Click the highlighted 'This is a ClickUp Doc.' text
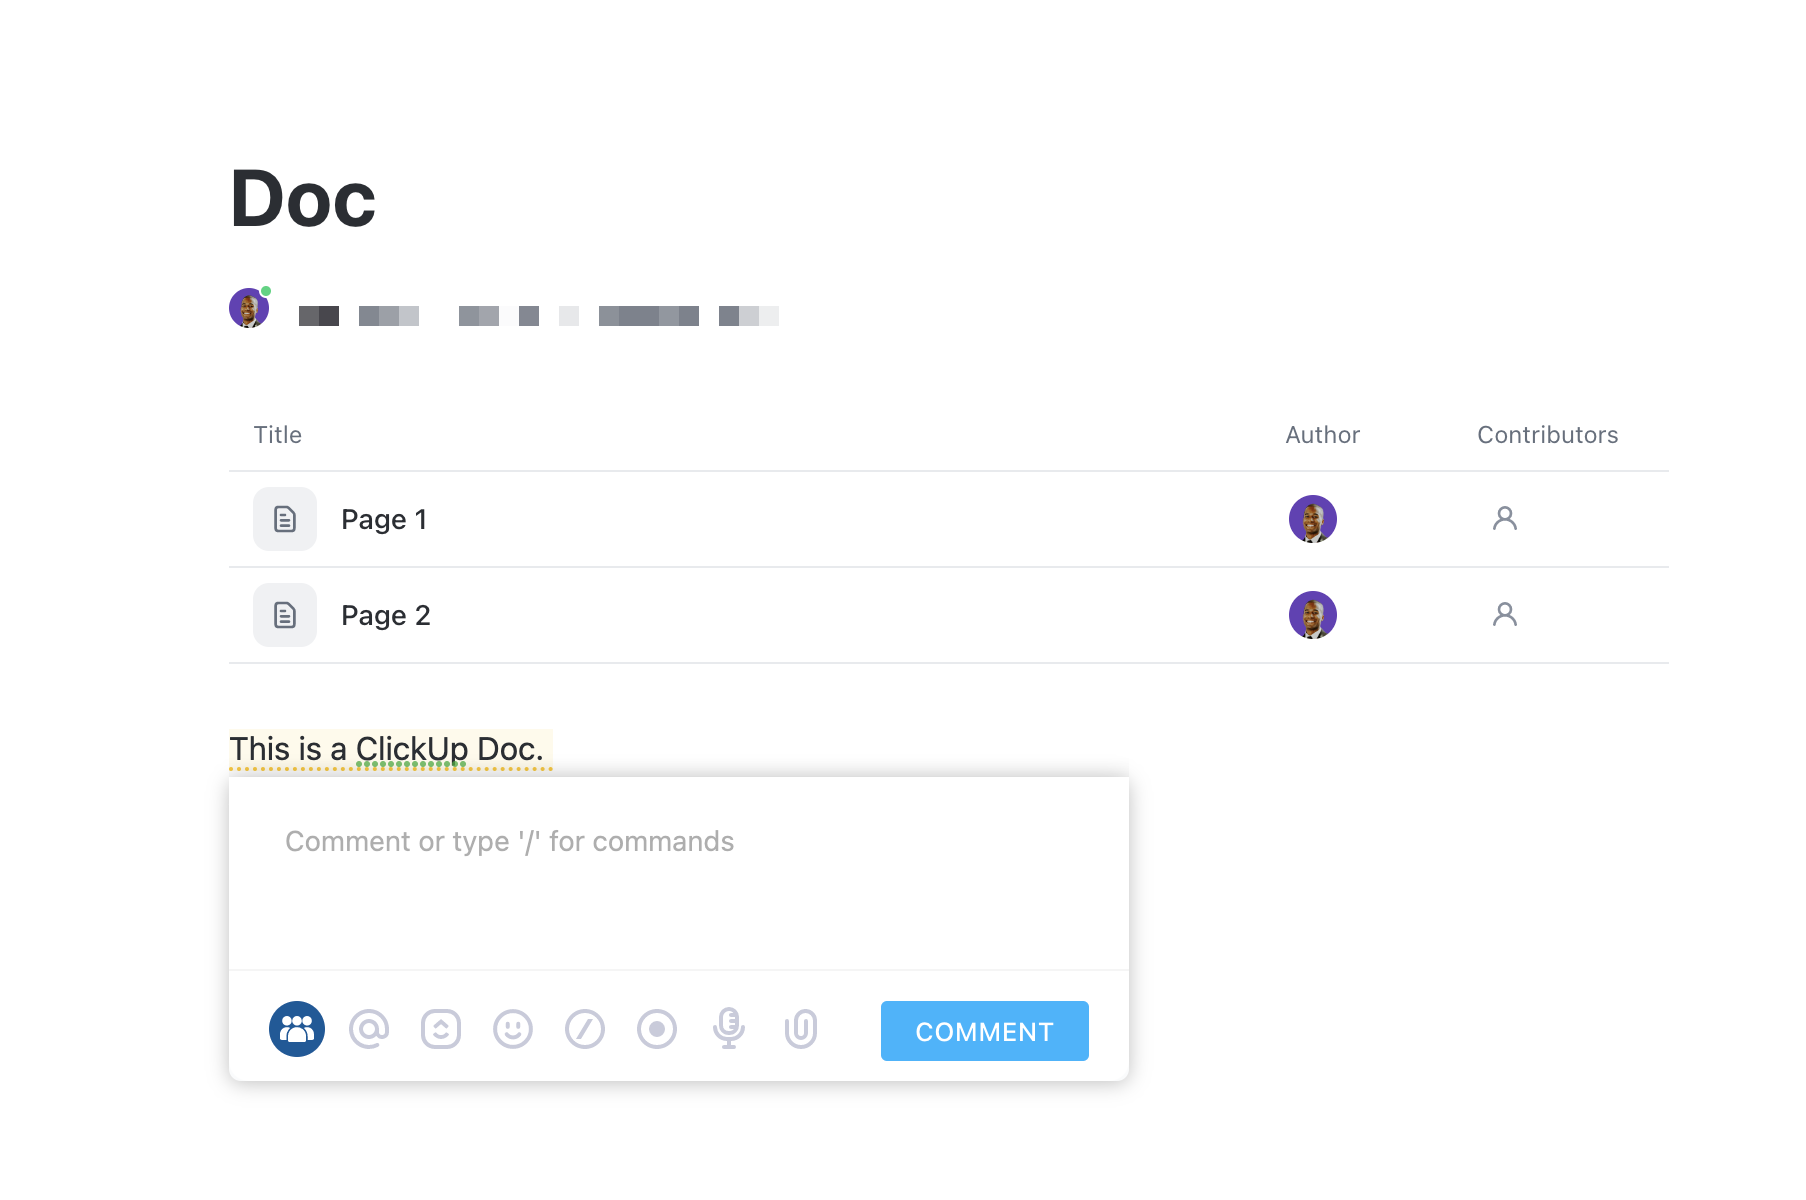The image size is (1806, 1200). [387, 749]
